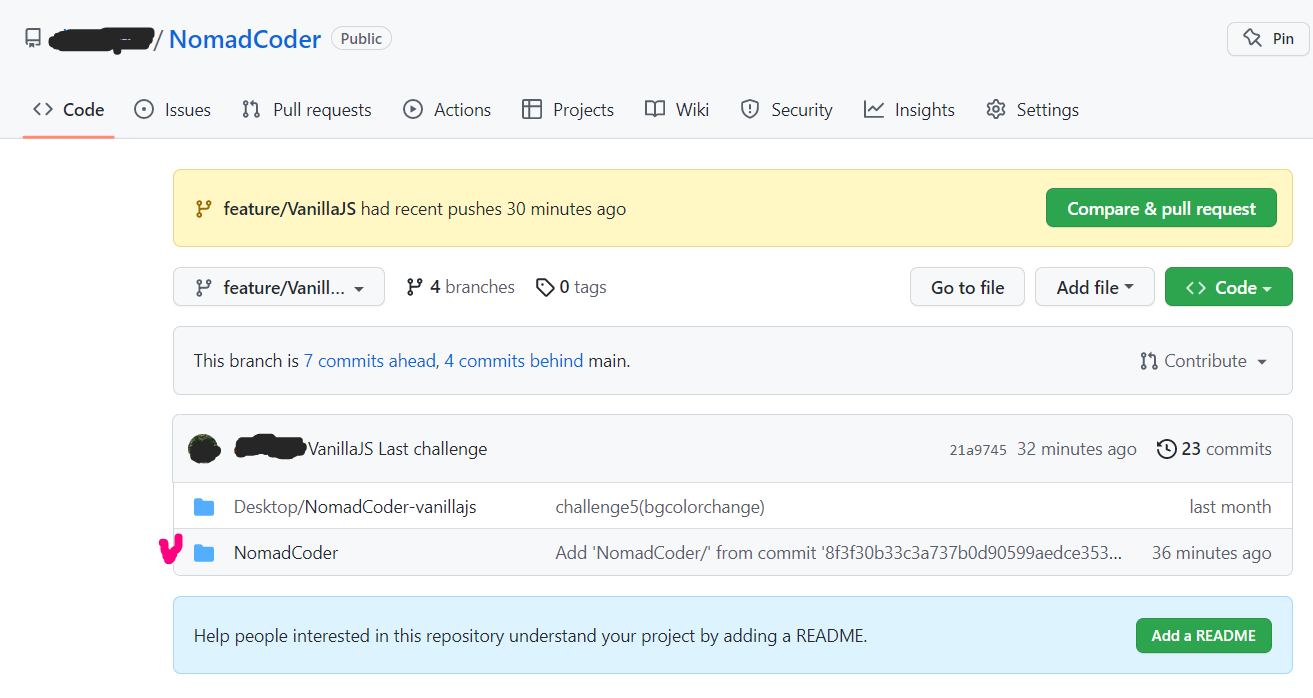
Task: Click the folder icon of Desktop/NomadCoder-vanillajs row
Action: [204, 507]
